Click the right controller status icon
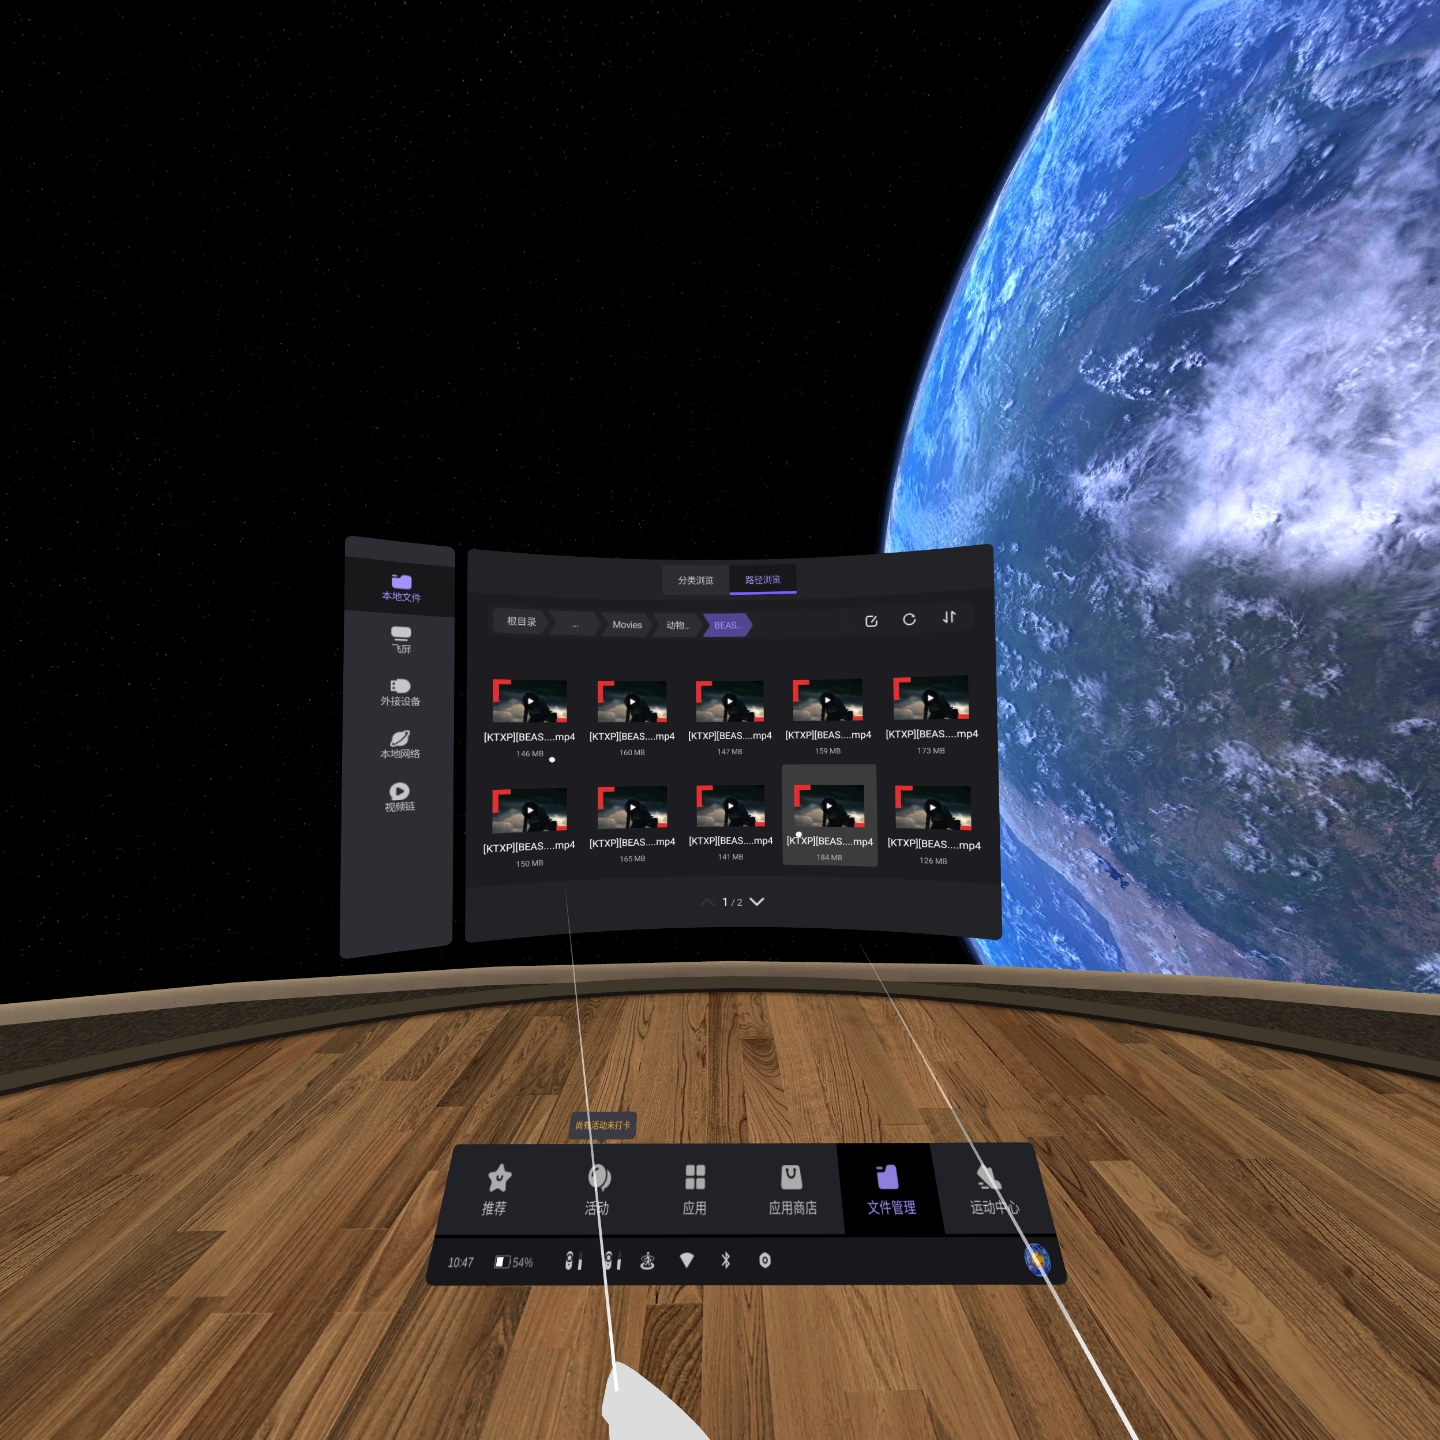The height and width of the screenshot is (1440, 1440). pyautogui.click(x=612, y=1261)
